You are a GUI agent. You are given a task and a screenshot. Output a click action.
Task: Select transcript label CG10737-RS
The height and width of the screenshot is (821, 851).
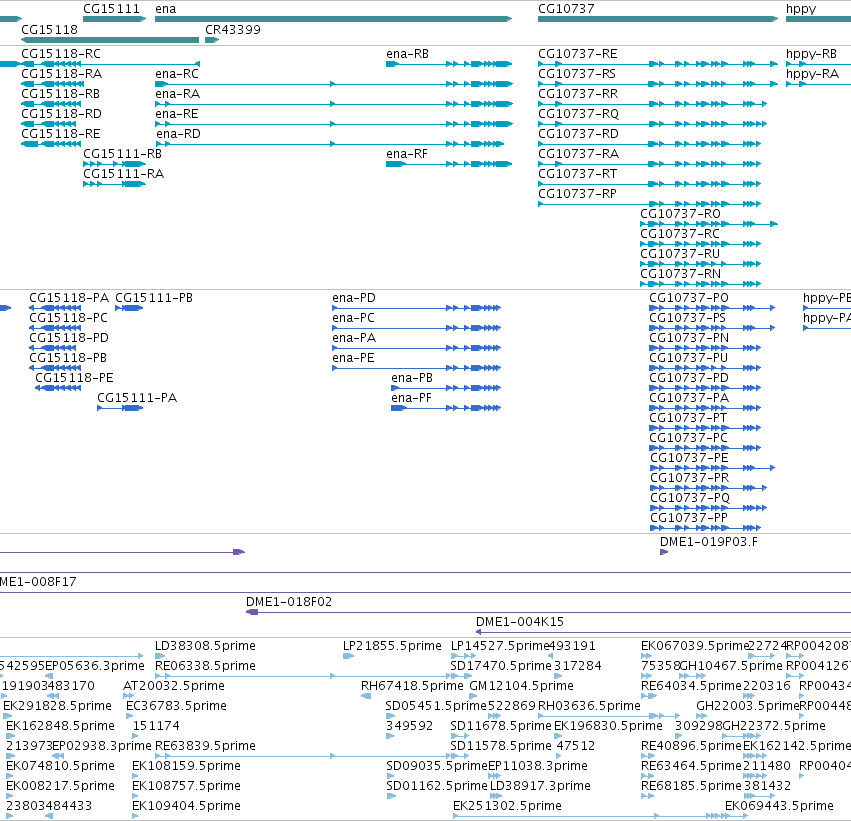pos(577,74)
